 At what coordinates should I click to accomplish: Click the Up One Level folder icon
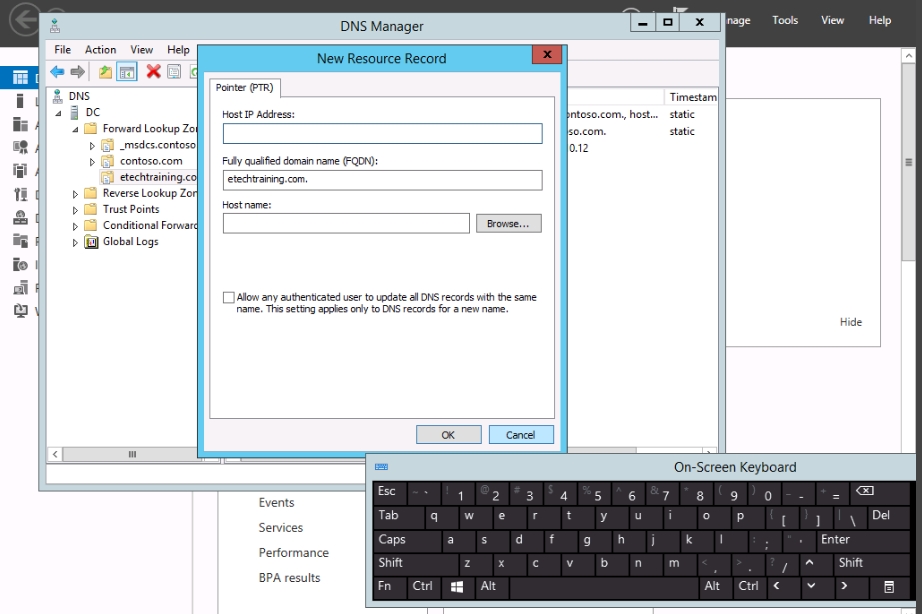click(105, 71)
